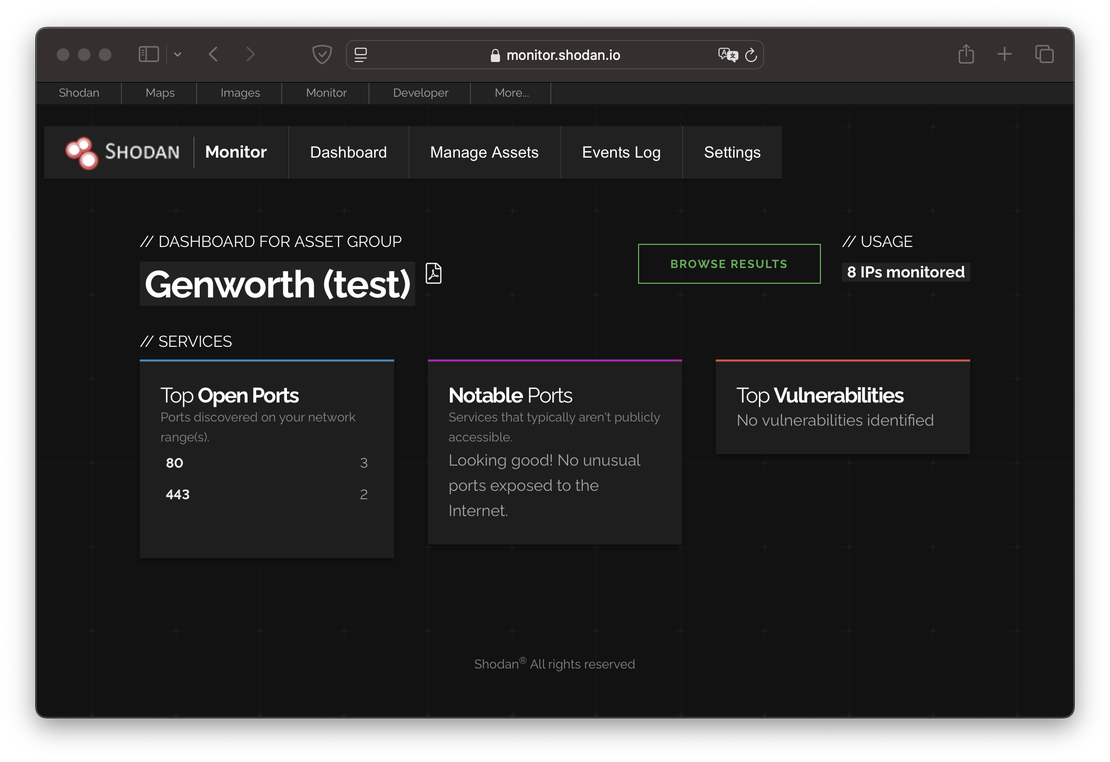Select port 443 in Top Open Ports

[177, 494]
